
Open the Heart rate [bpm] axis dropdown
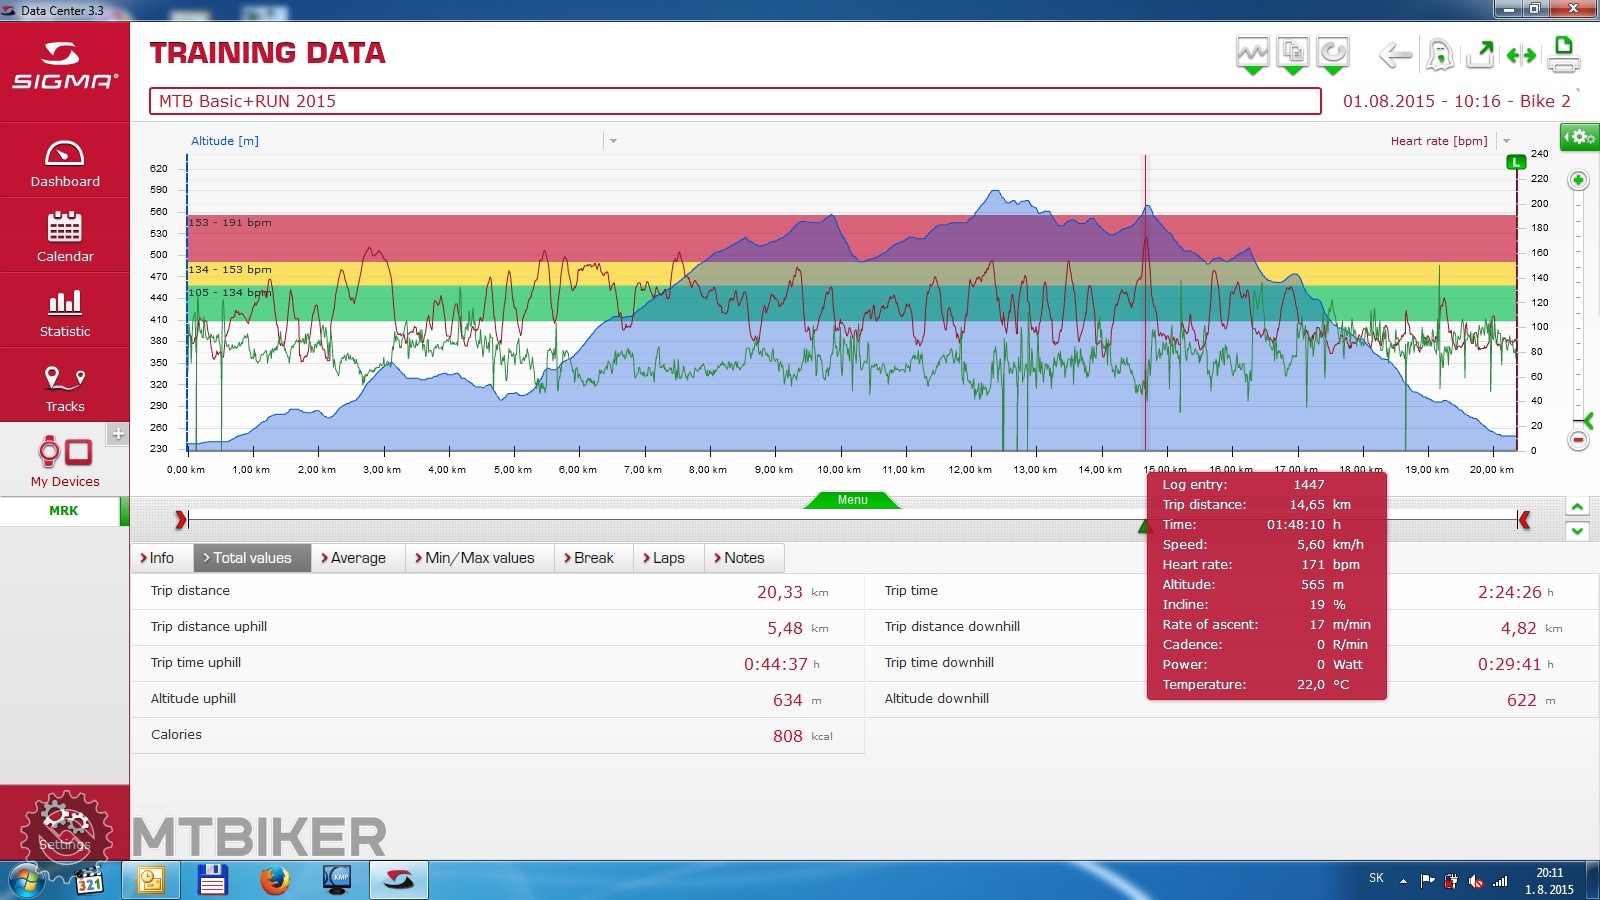1506,141
